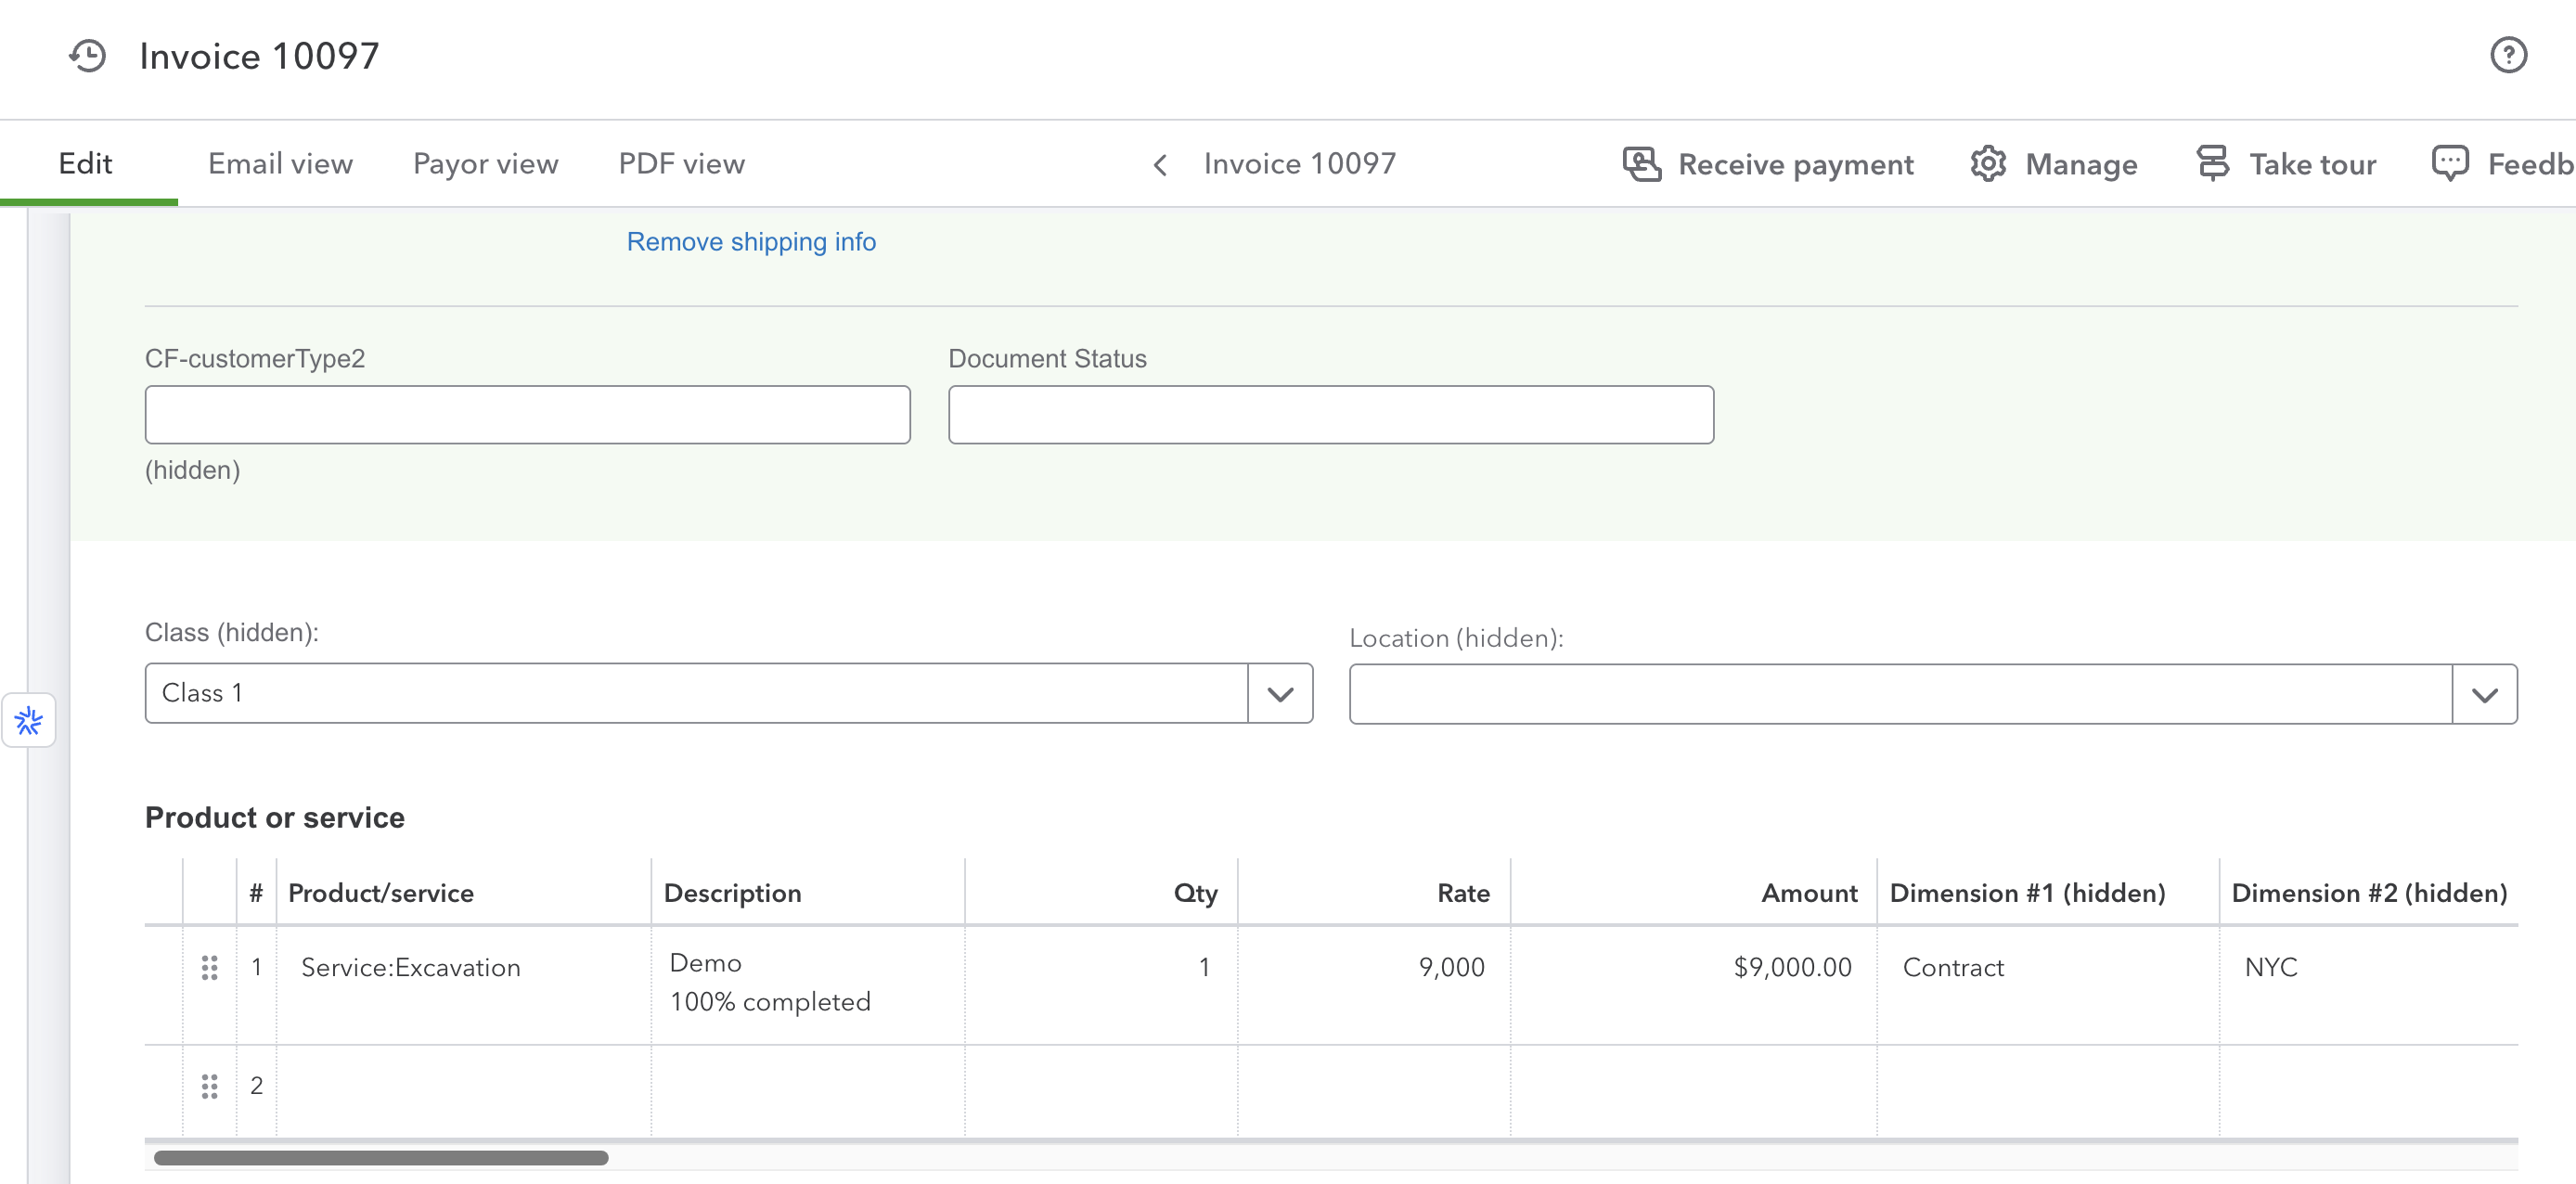
Task: Go to previous invoice with left chevron
Action: (1160, 165)
